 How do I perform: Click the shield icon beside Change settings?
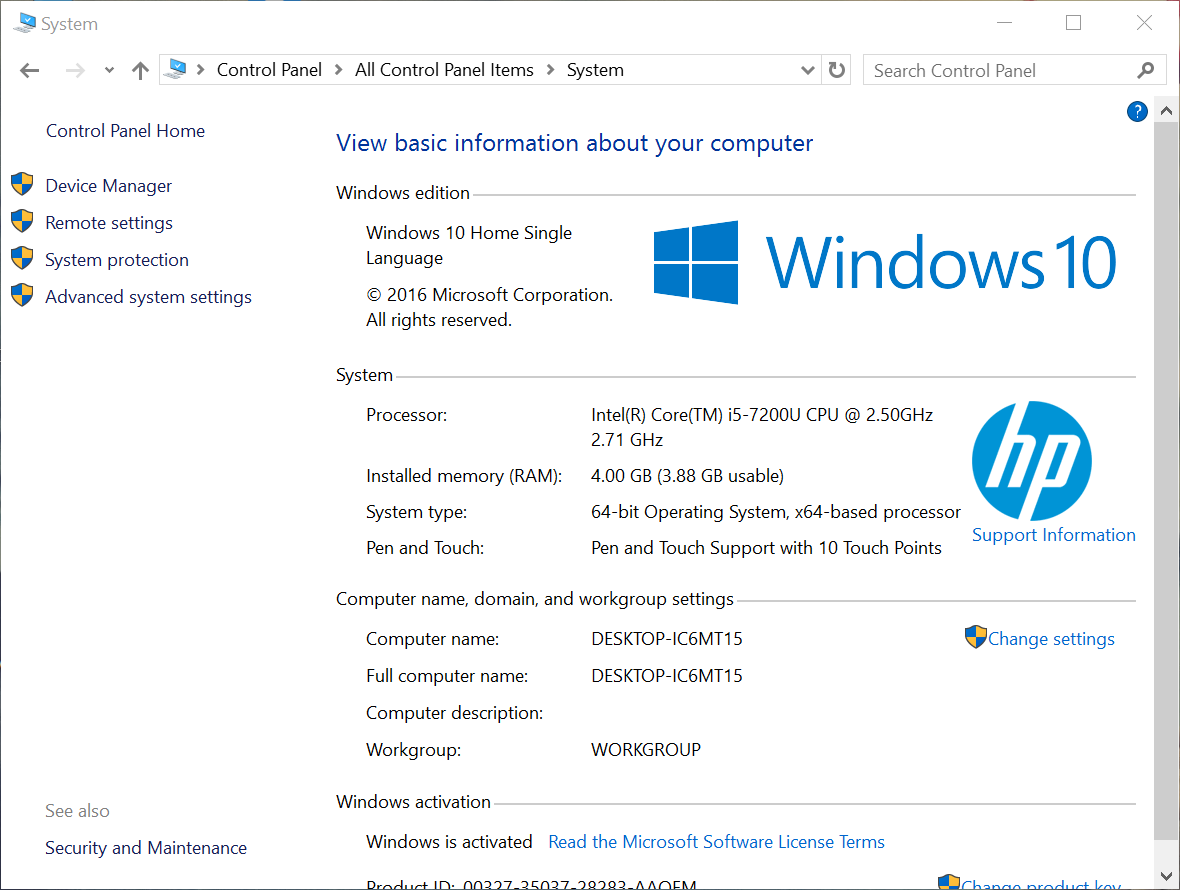click(975, 636)
